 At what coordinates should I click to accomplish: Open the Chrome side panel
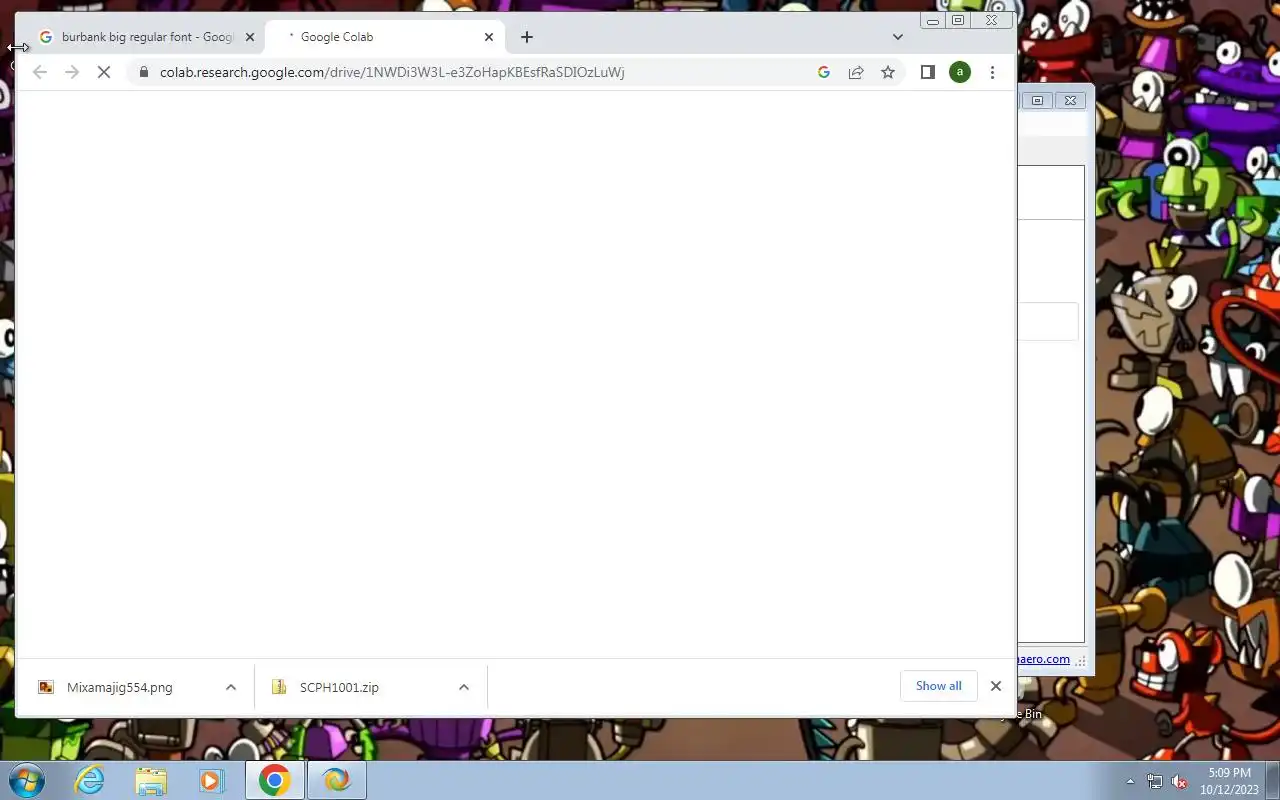928,72
